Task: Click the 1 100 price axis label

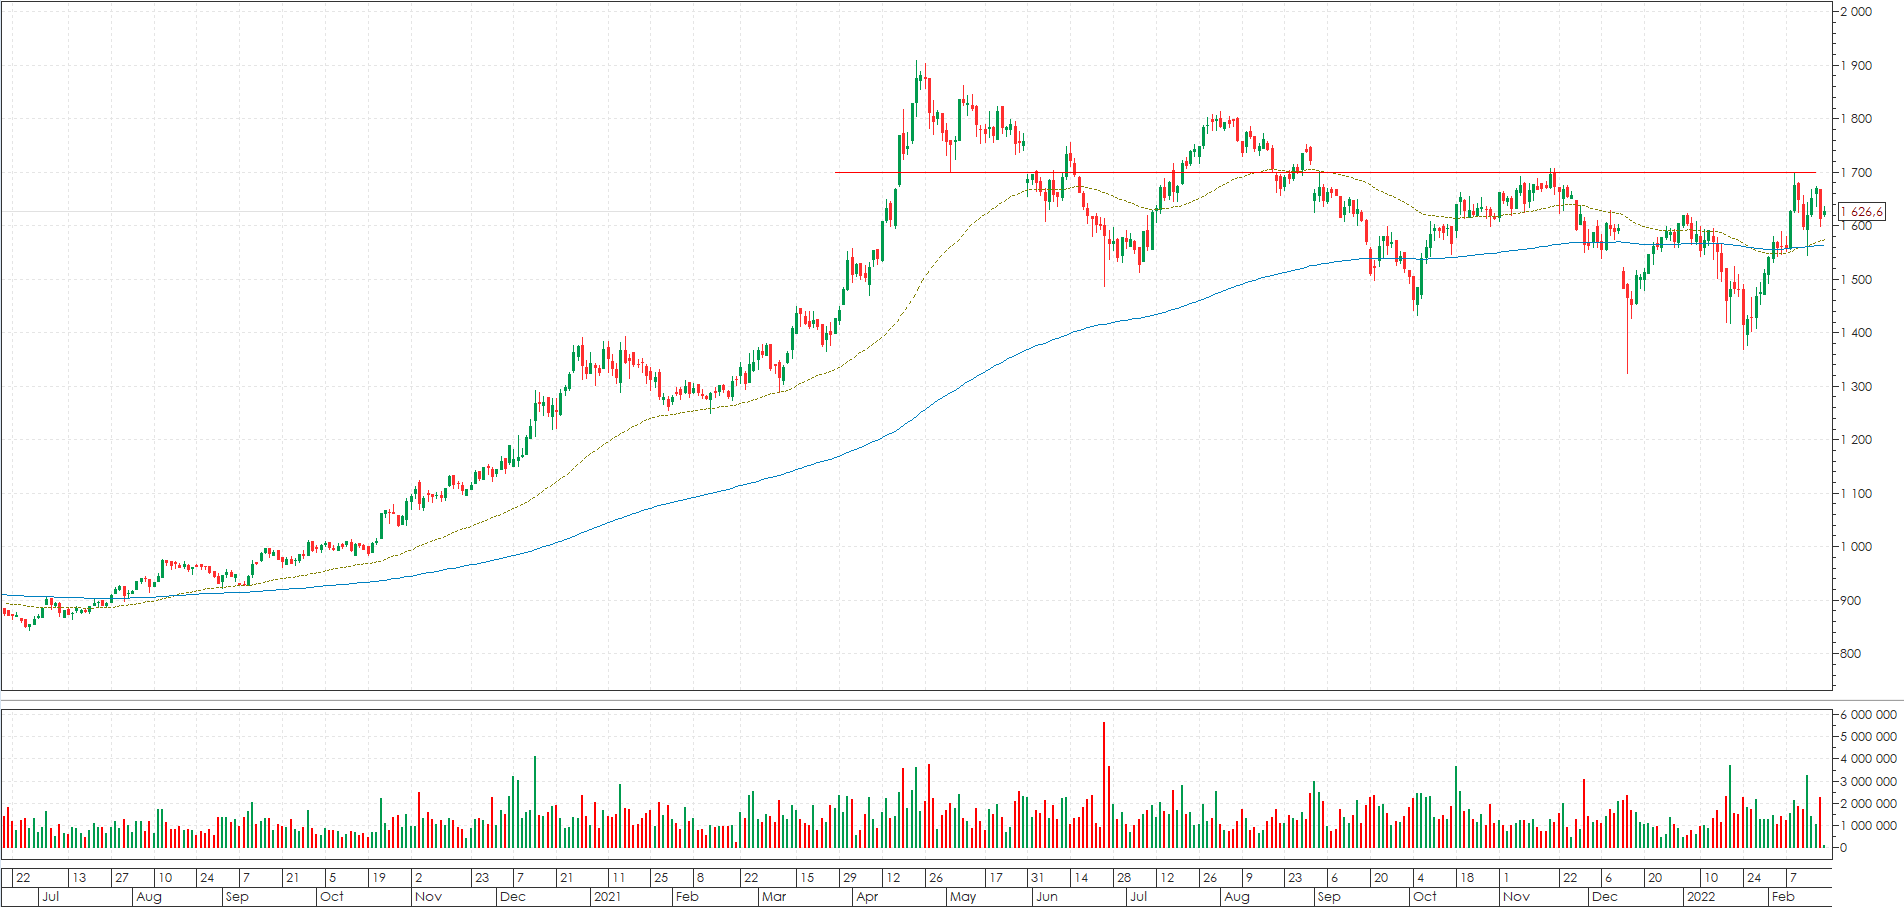Action: tap(1857, 494)
